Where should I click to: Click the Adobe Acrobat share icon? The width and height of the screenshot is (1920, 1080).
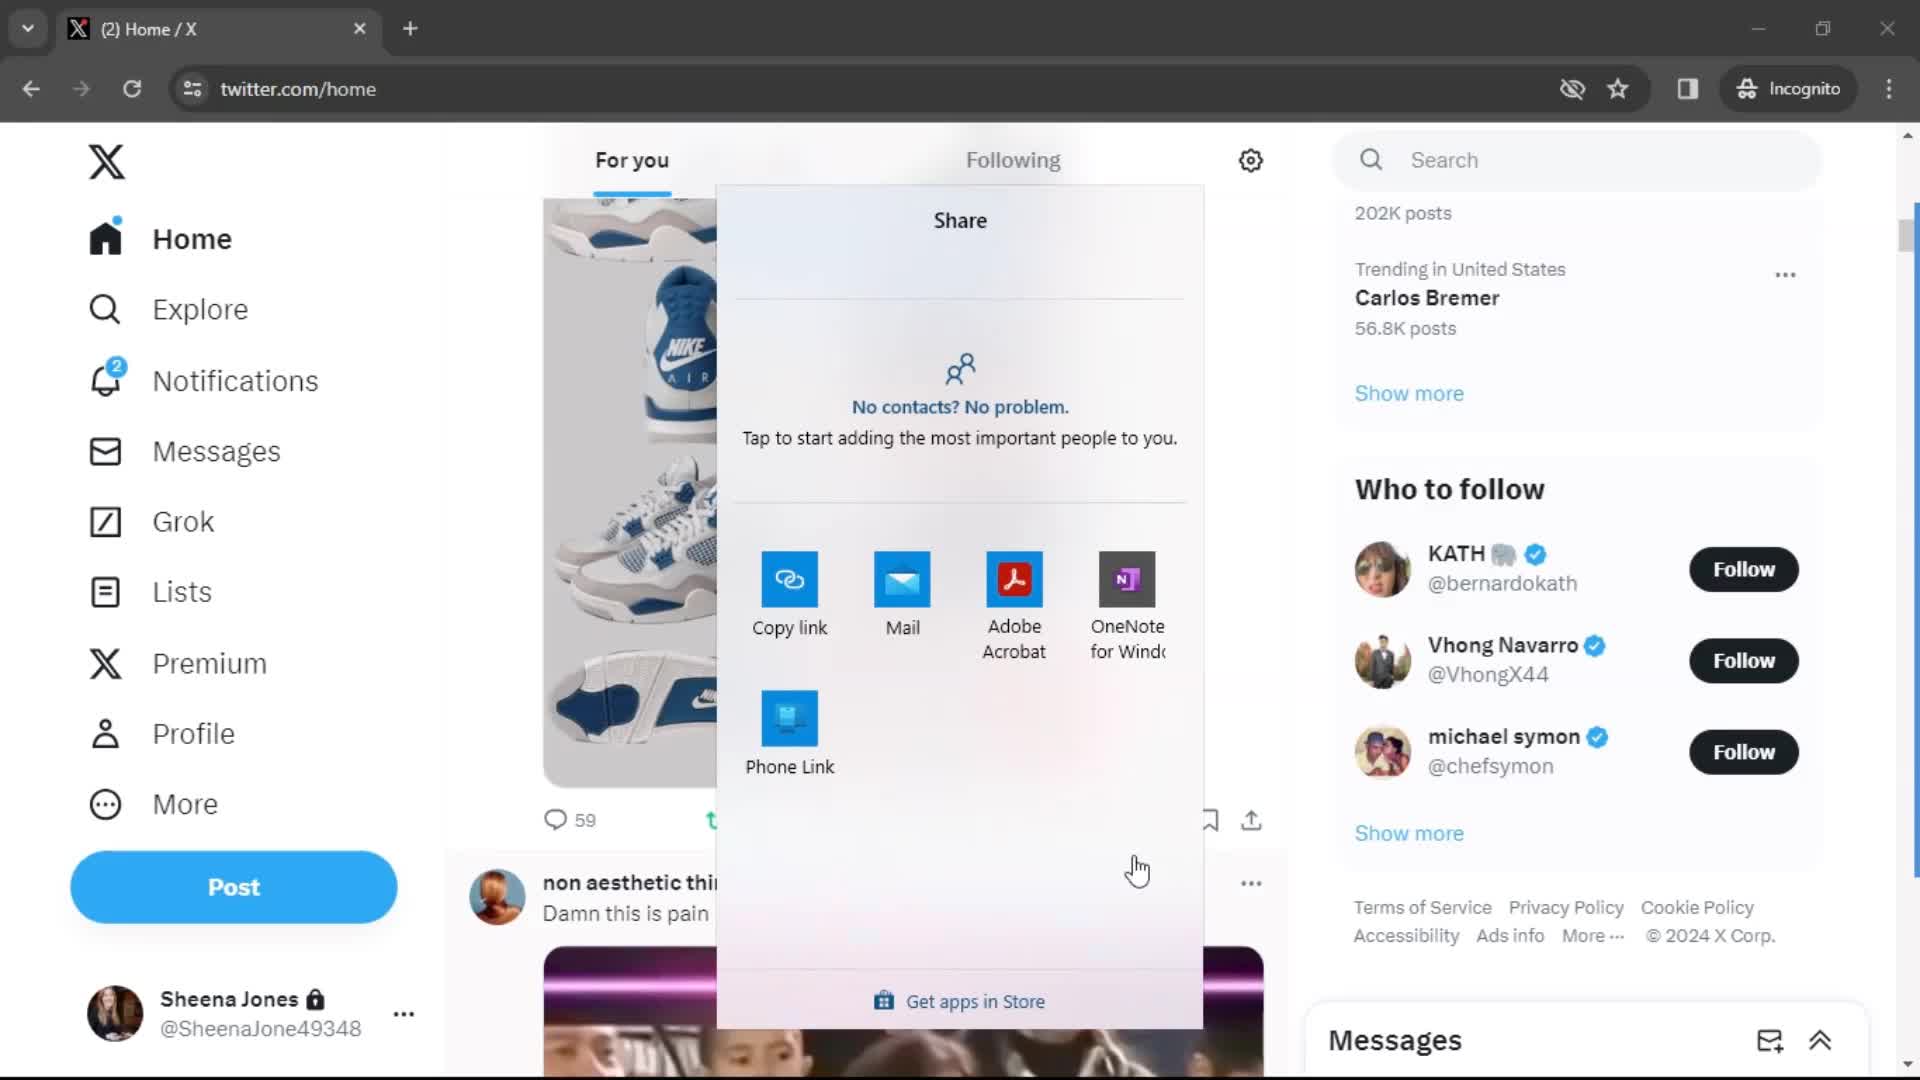tap(1015, 580)
